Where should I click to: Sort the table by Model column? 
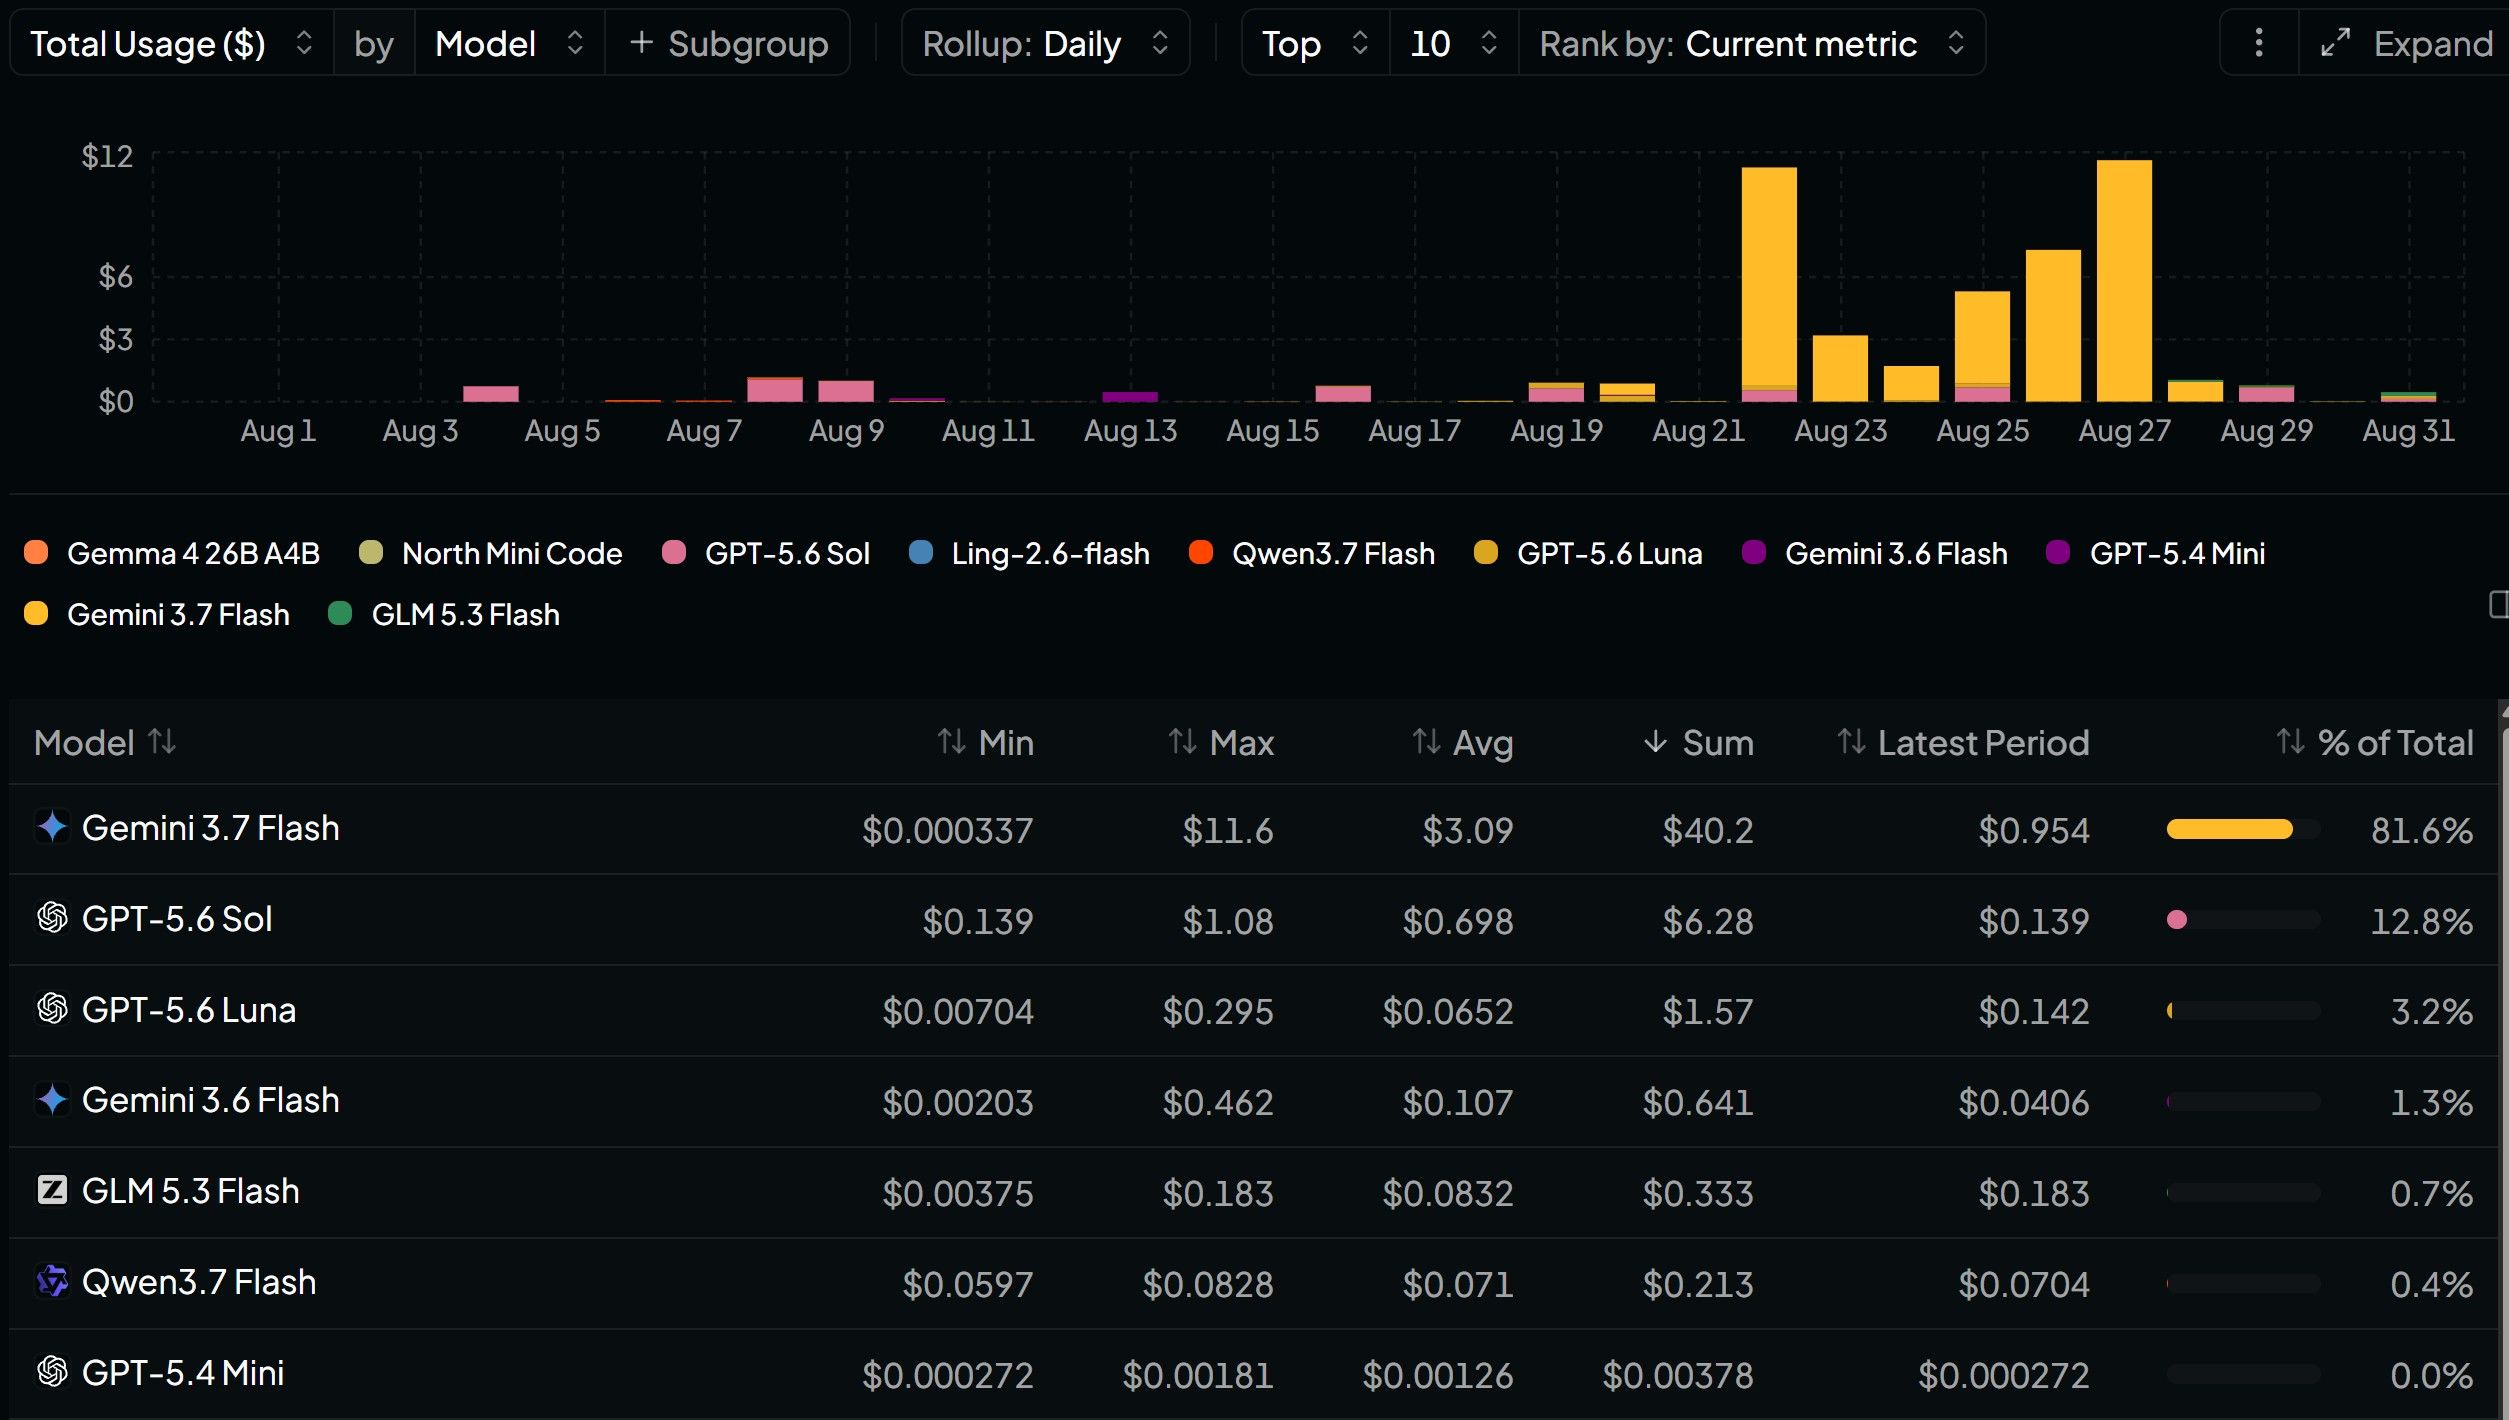(105, 743)
